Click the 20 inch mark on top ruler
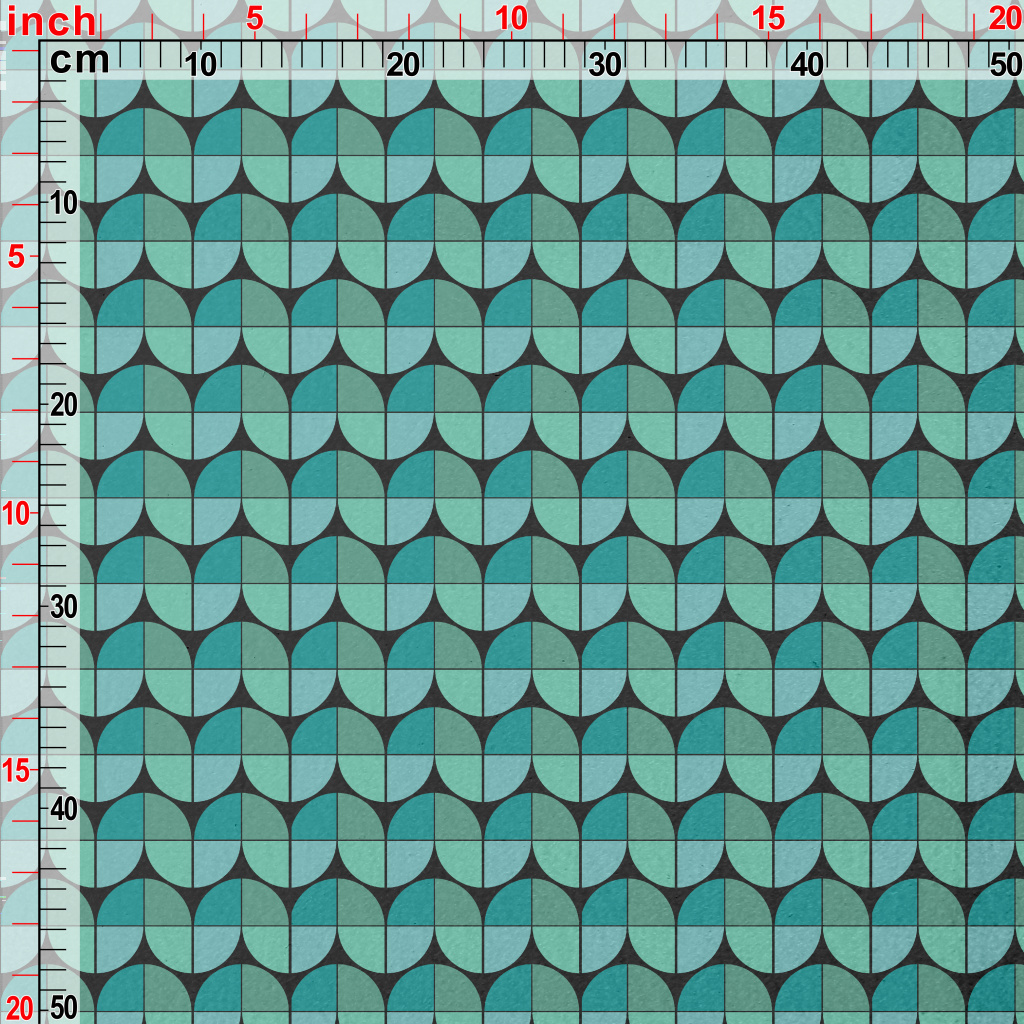 point(1005,19)
